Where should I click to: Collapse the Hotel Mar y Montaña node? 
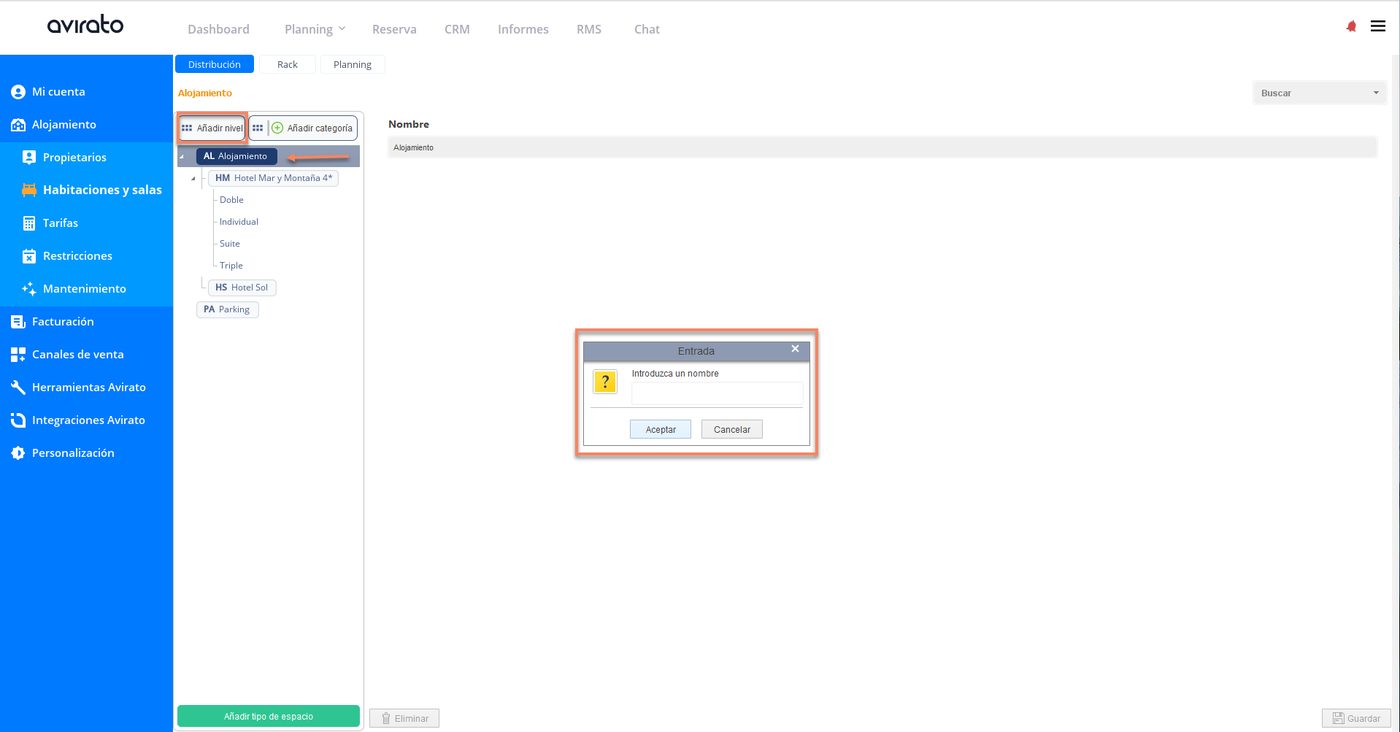(193, 179)
